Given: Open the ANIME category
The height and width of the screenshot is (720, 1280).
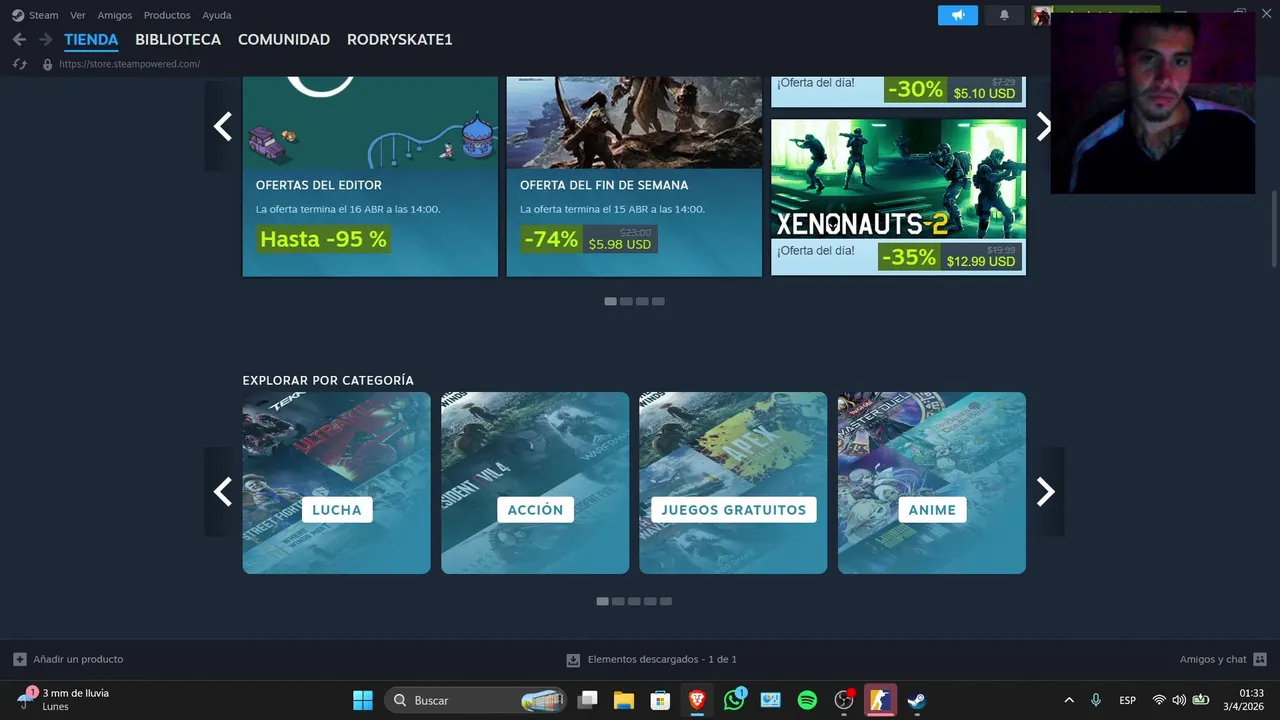Looking at the screenshot, I should coord(932,483).
